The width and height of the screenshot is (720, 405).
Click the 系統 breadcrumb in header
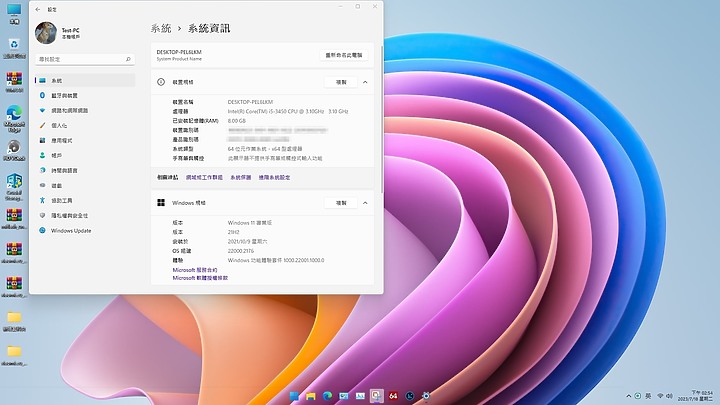click(161, 28)
